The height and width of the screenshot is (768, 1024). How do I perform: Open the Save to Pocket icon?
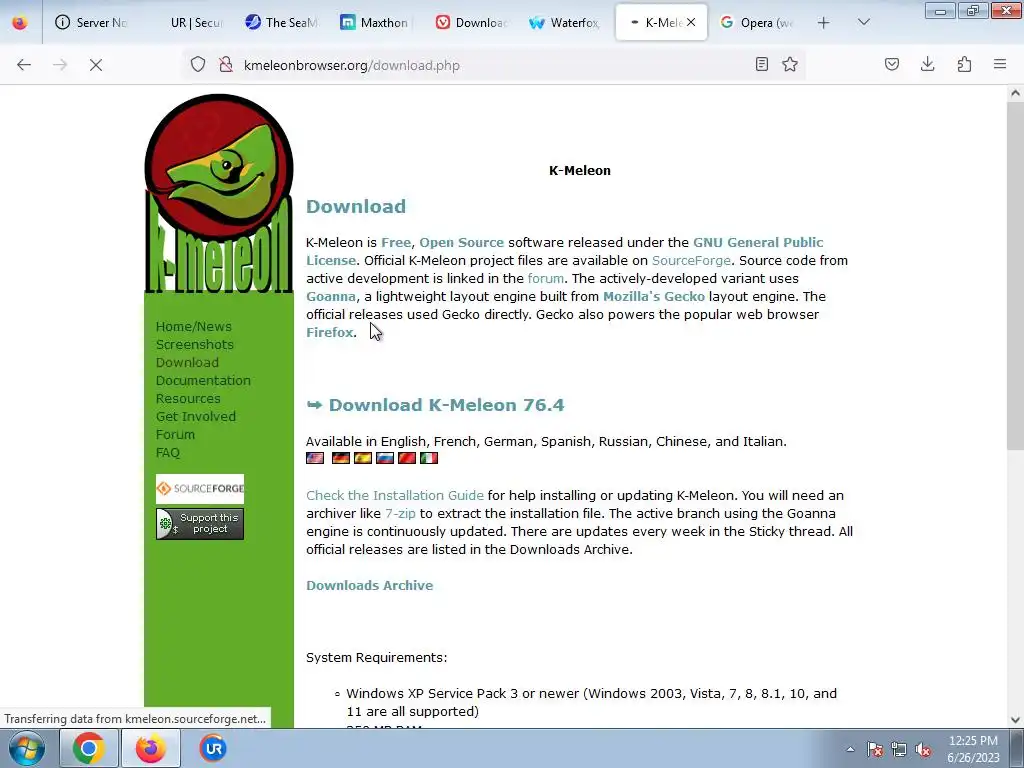tap(892, 64)
